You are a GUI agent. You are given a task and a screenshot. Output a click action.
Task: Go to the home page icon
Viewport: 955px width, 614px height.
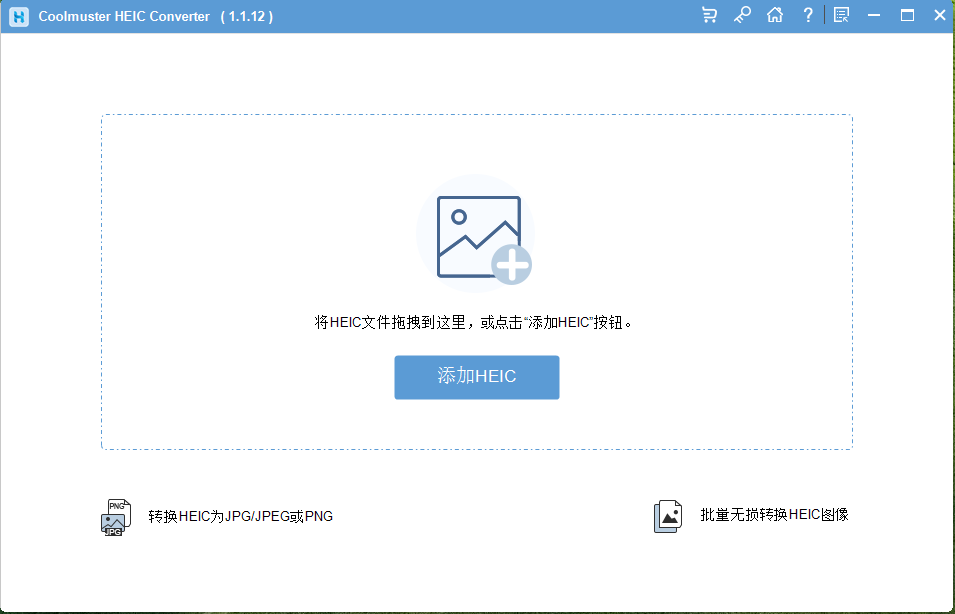[x=775, y=15]
